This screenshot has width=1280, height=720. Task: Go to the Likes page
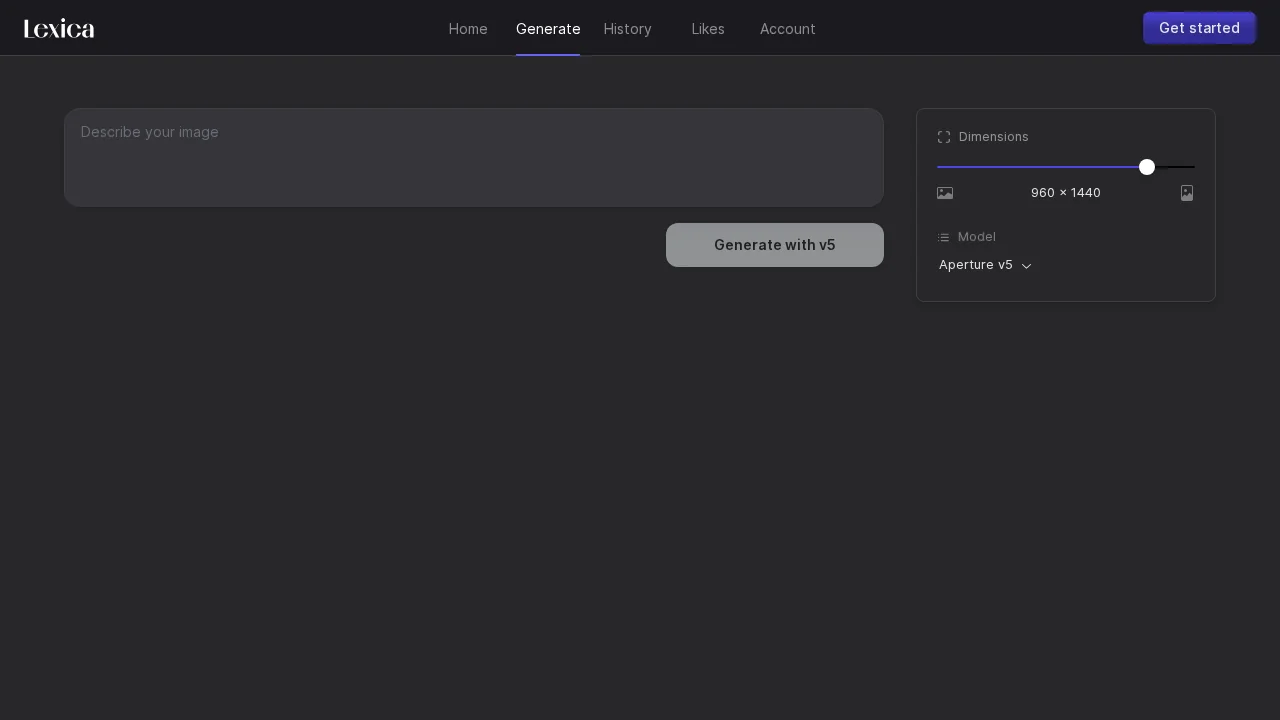(x=708, y=29)
